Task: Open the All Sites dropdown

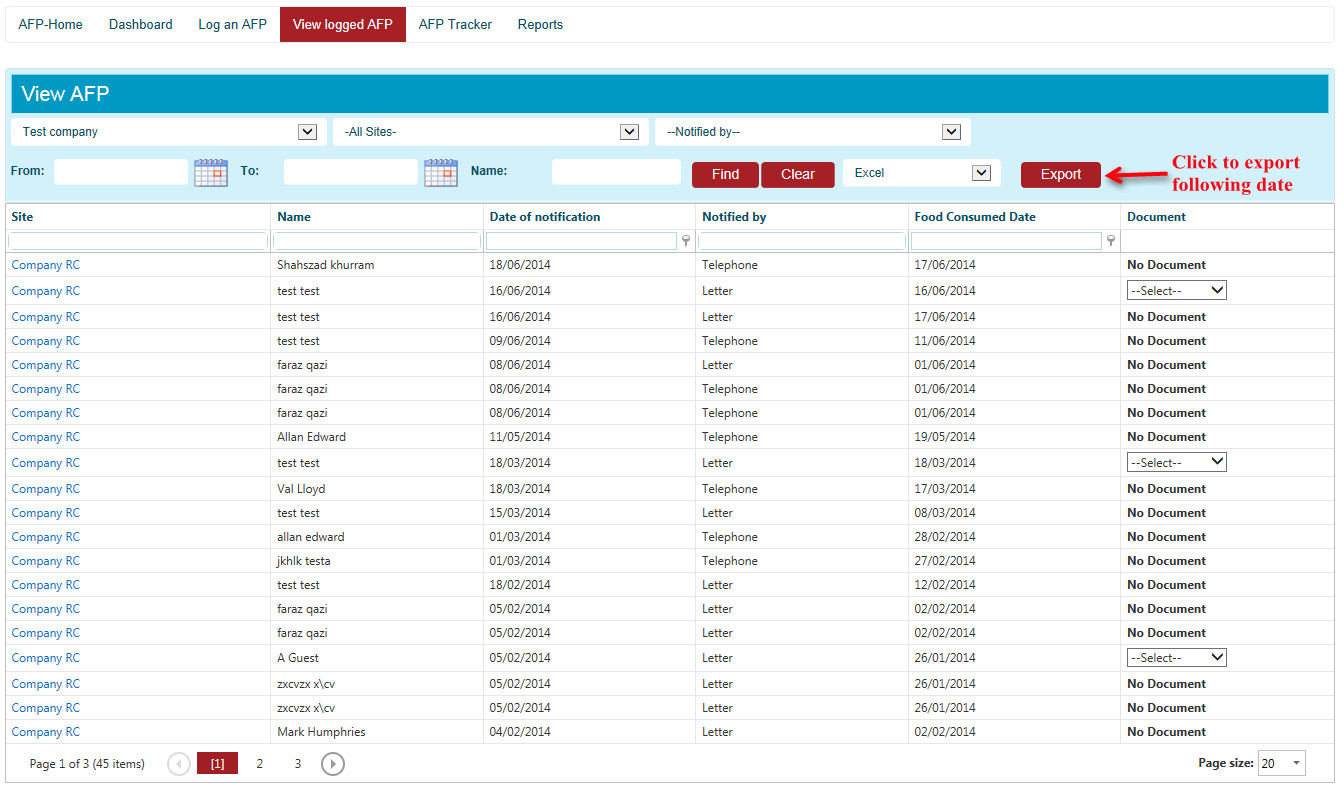Action: (629, 132)
